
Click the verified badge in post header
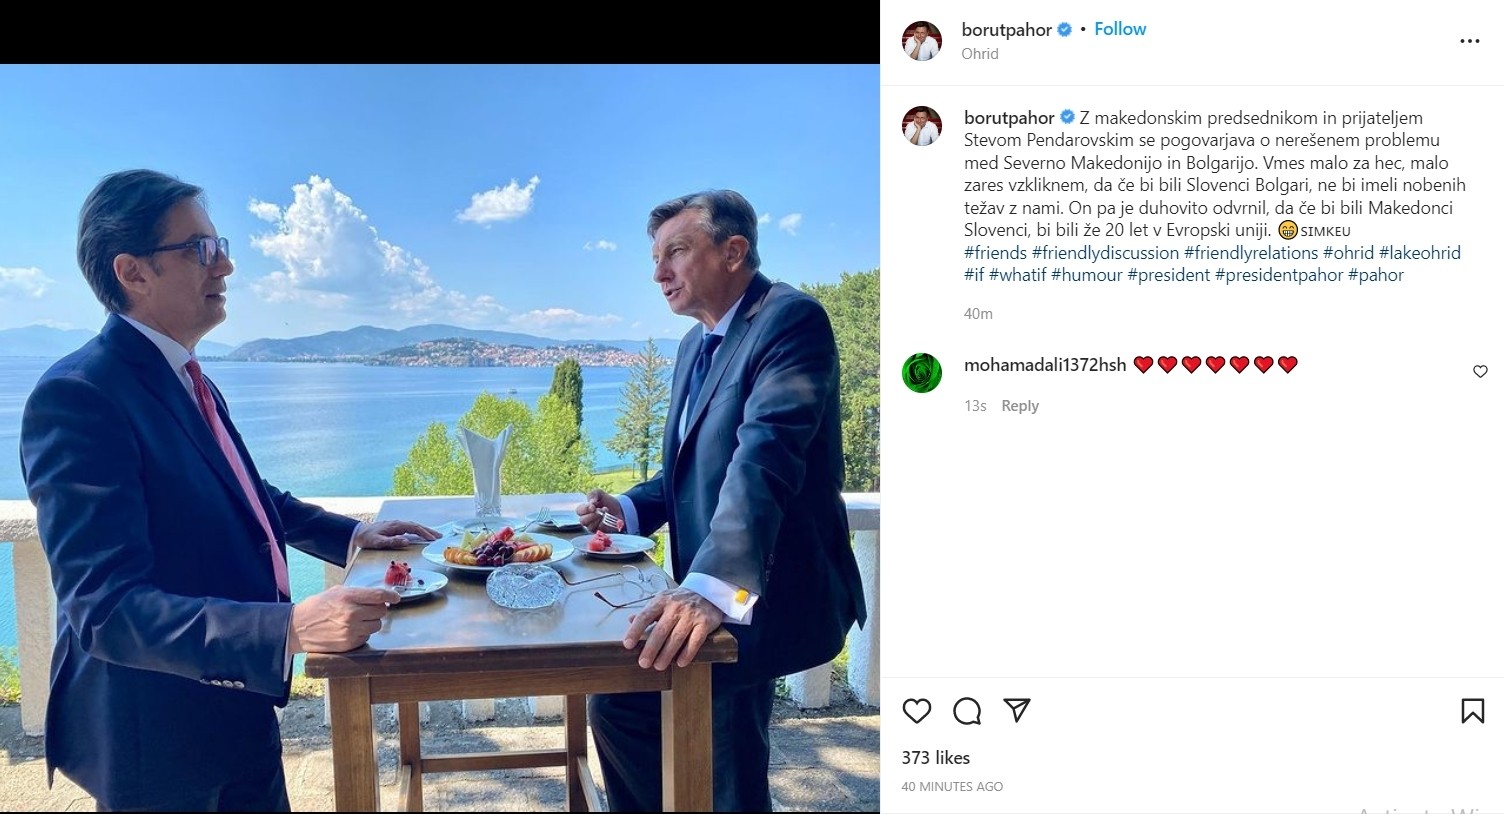[1065, 30]
